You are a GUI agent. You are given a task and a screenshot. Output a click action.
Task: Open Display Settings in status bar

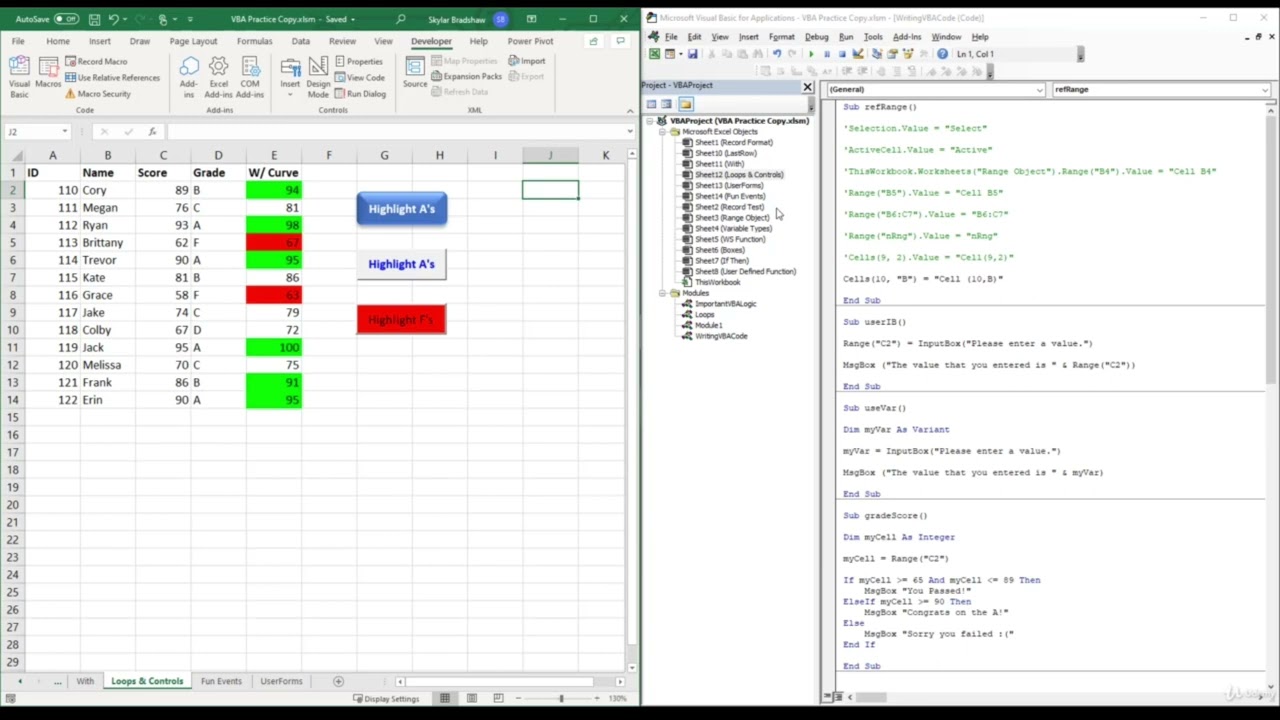click(385, 698)
